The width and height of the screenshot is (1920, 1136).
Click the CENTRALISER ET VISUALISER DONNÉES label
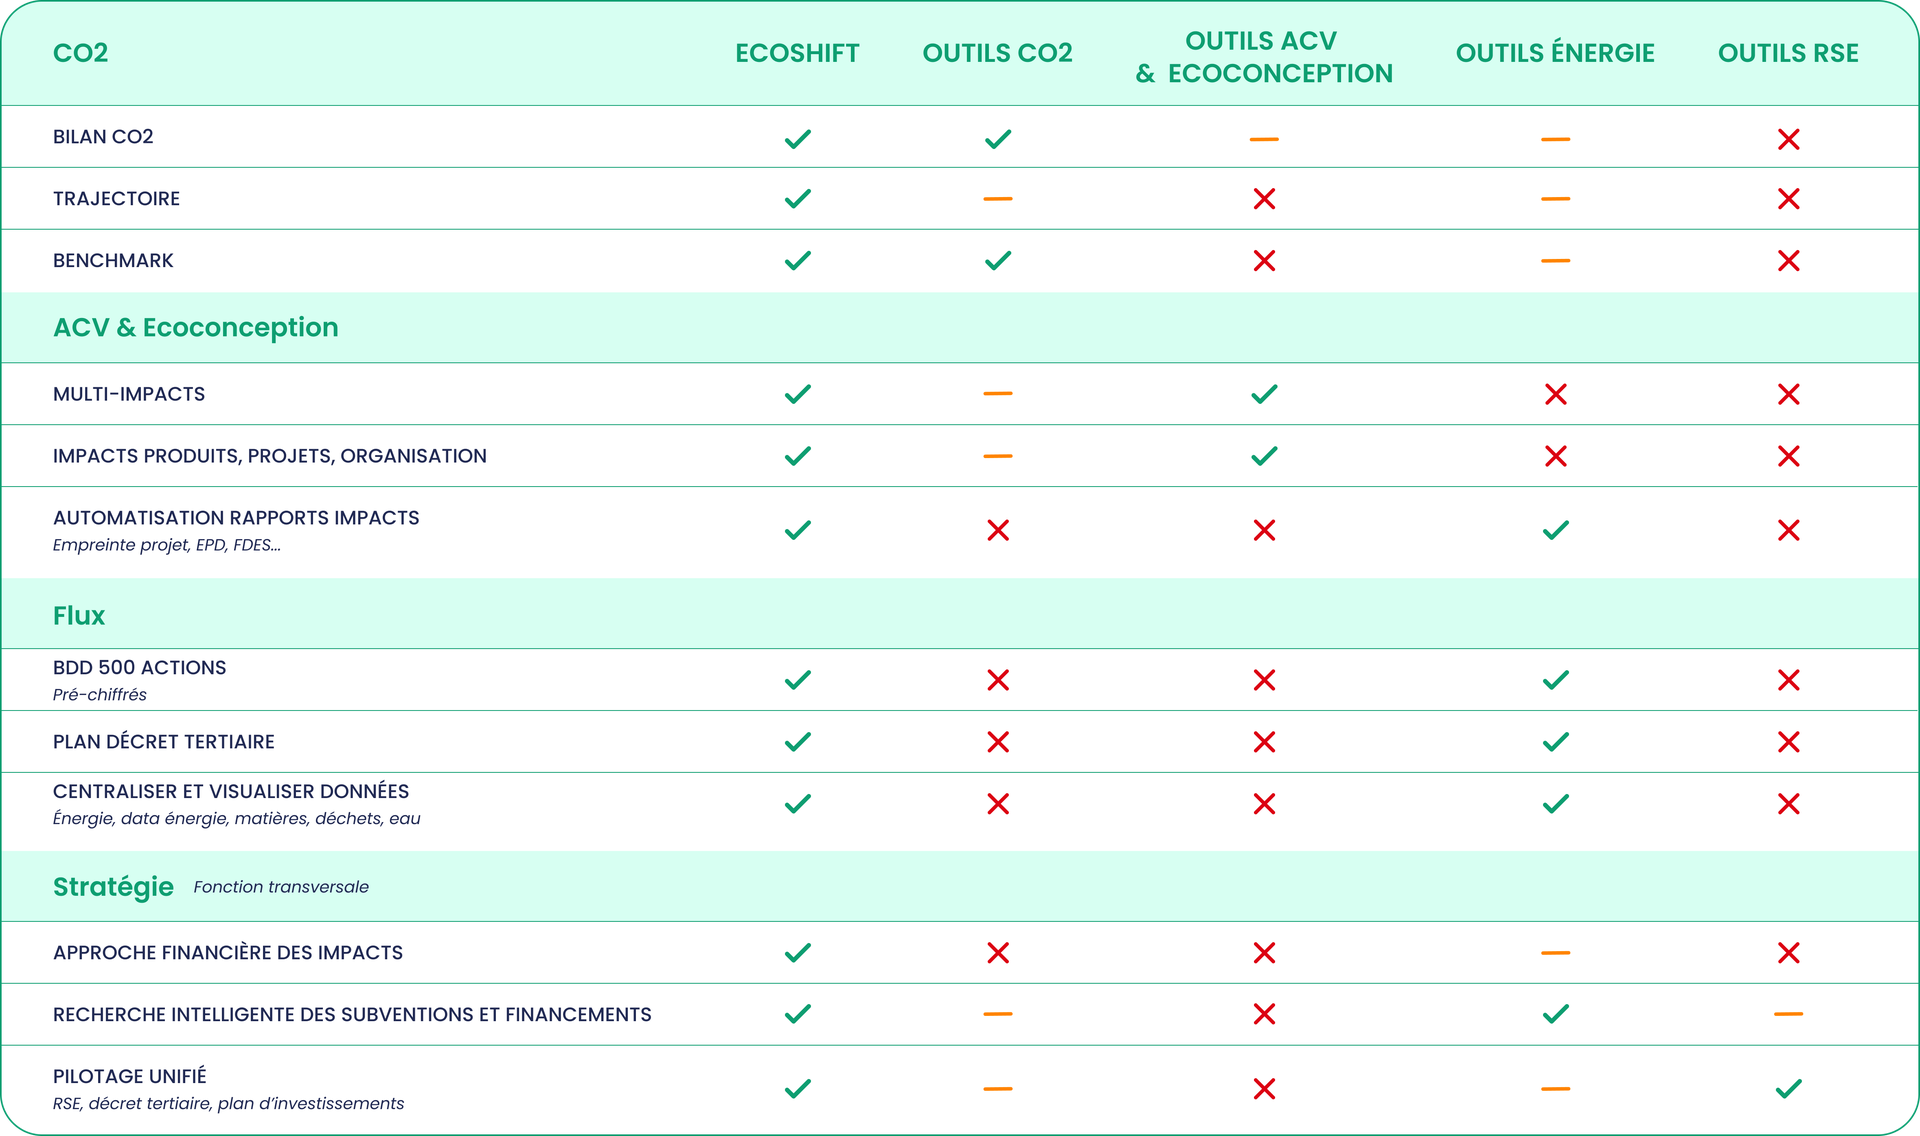pos(231,791)
